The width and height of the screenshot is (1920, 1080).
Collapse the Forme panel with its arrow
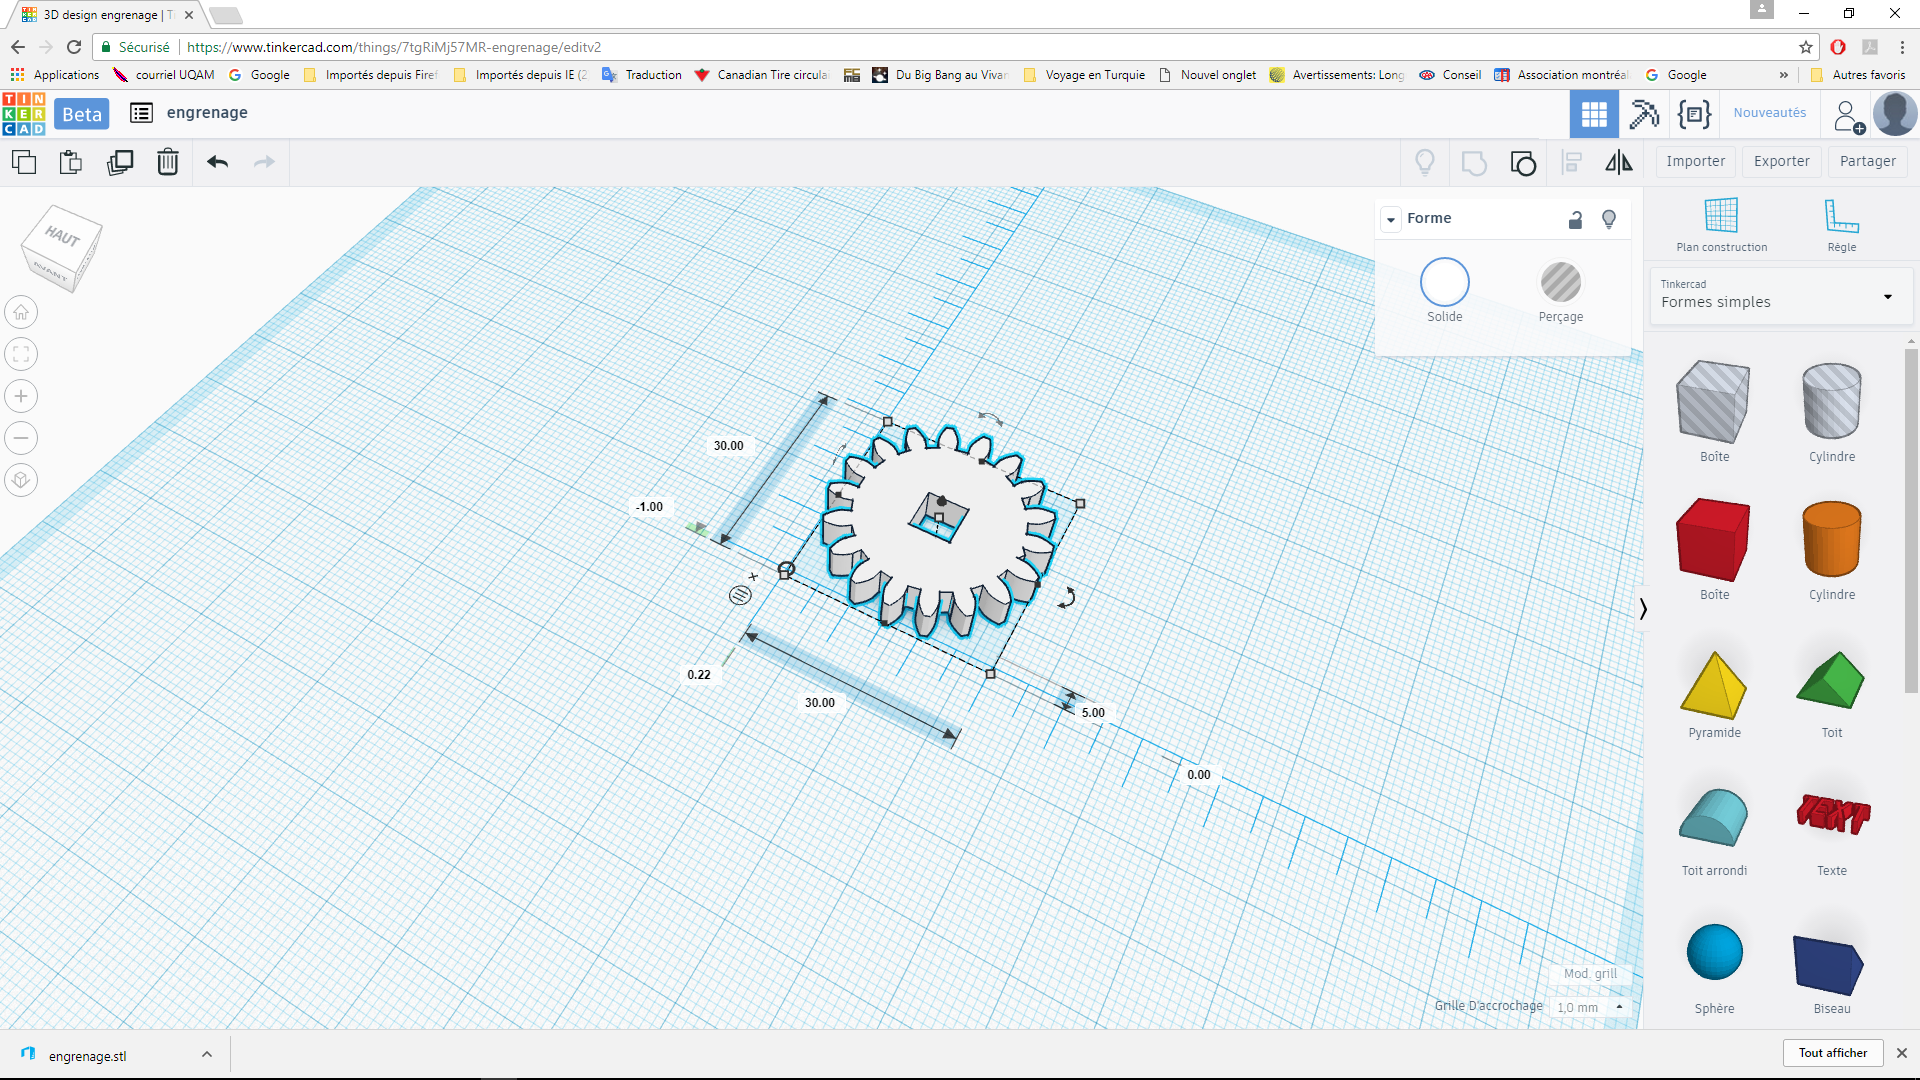pyautogui.click(x=1391, y=219)
